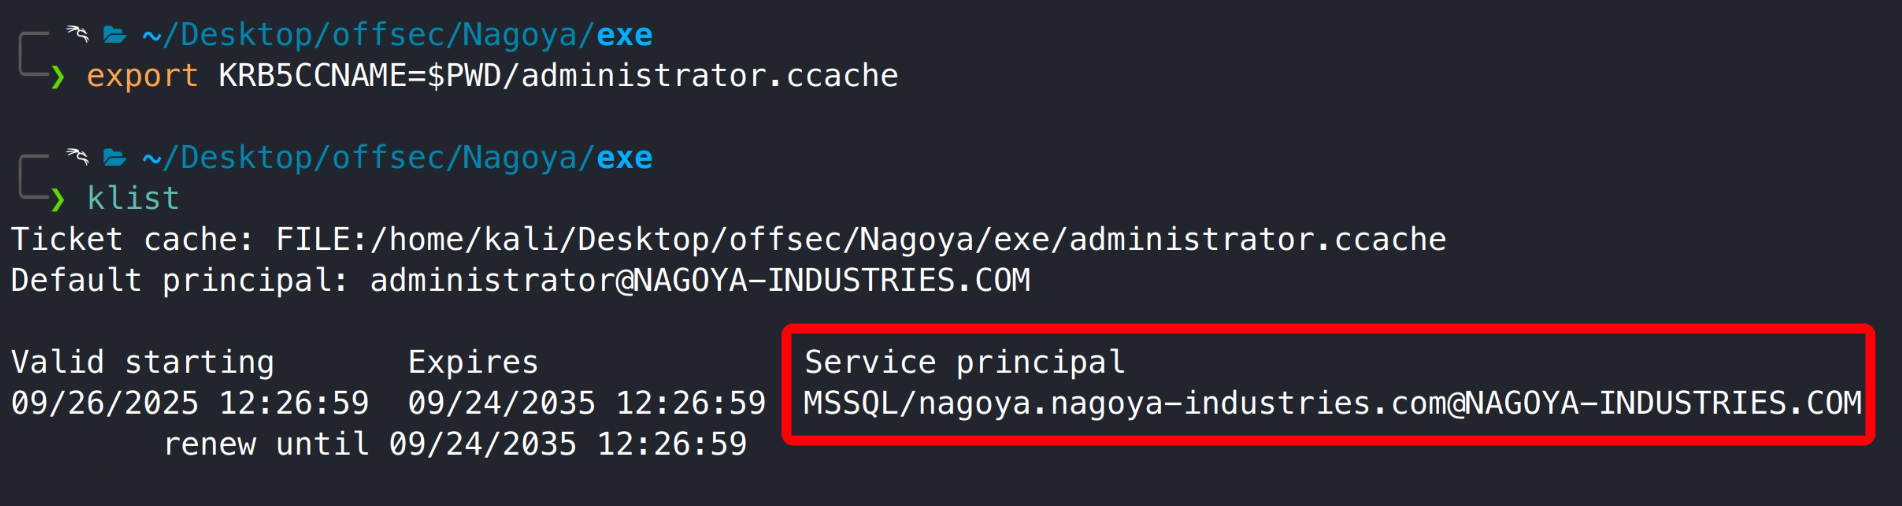
Task: Click the expiry timestamp below the Expires header
Action: [x=586, y=403]
